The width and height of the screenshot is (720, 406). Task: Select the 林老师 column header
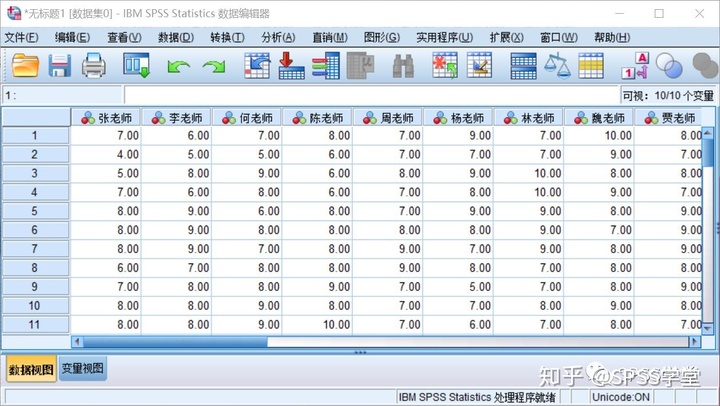click(x=529, y=118)
